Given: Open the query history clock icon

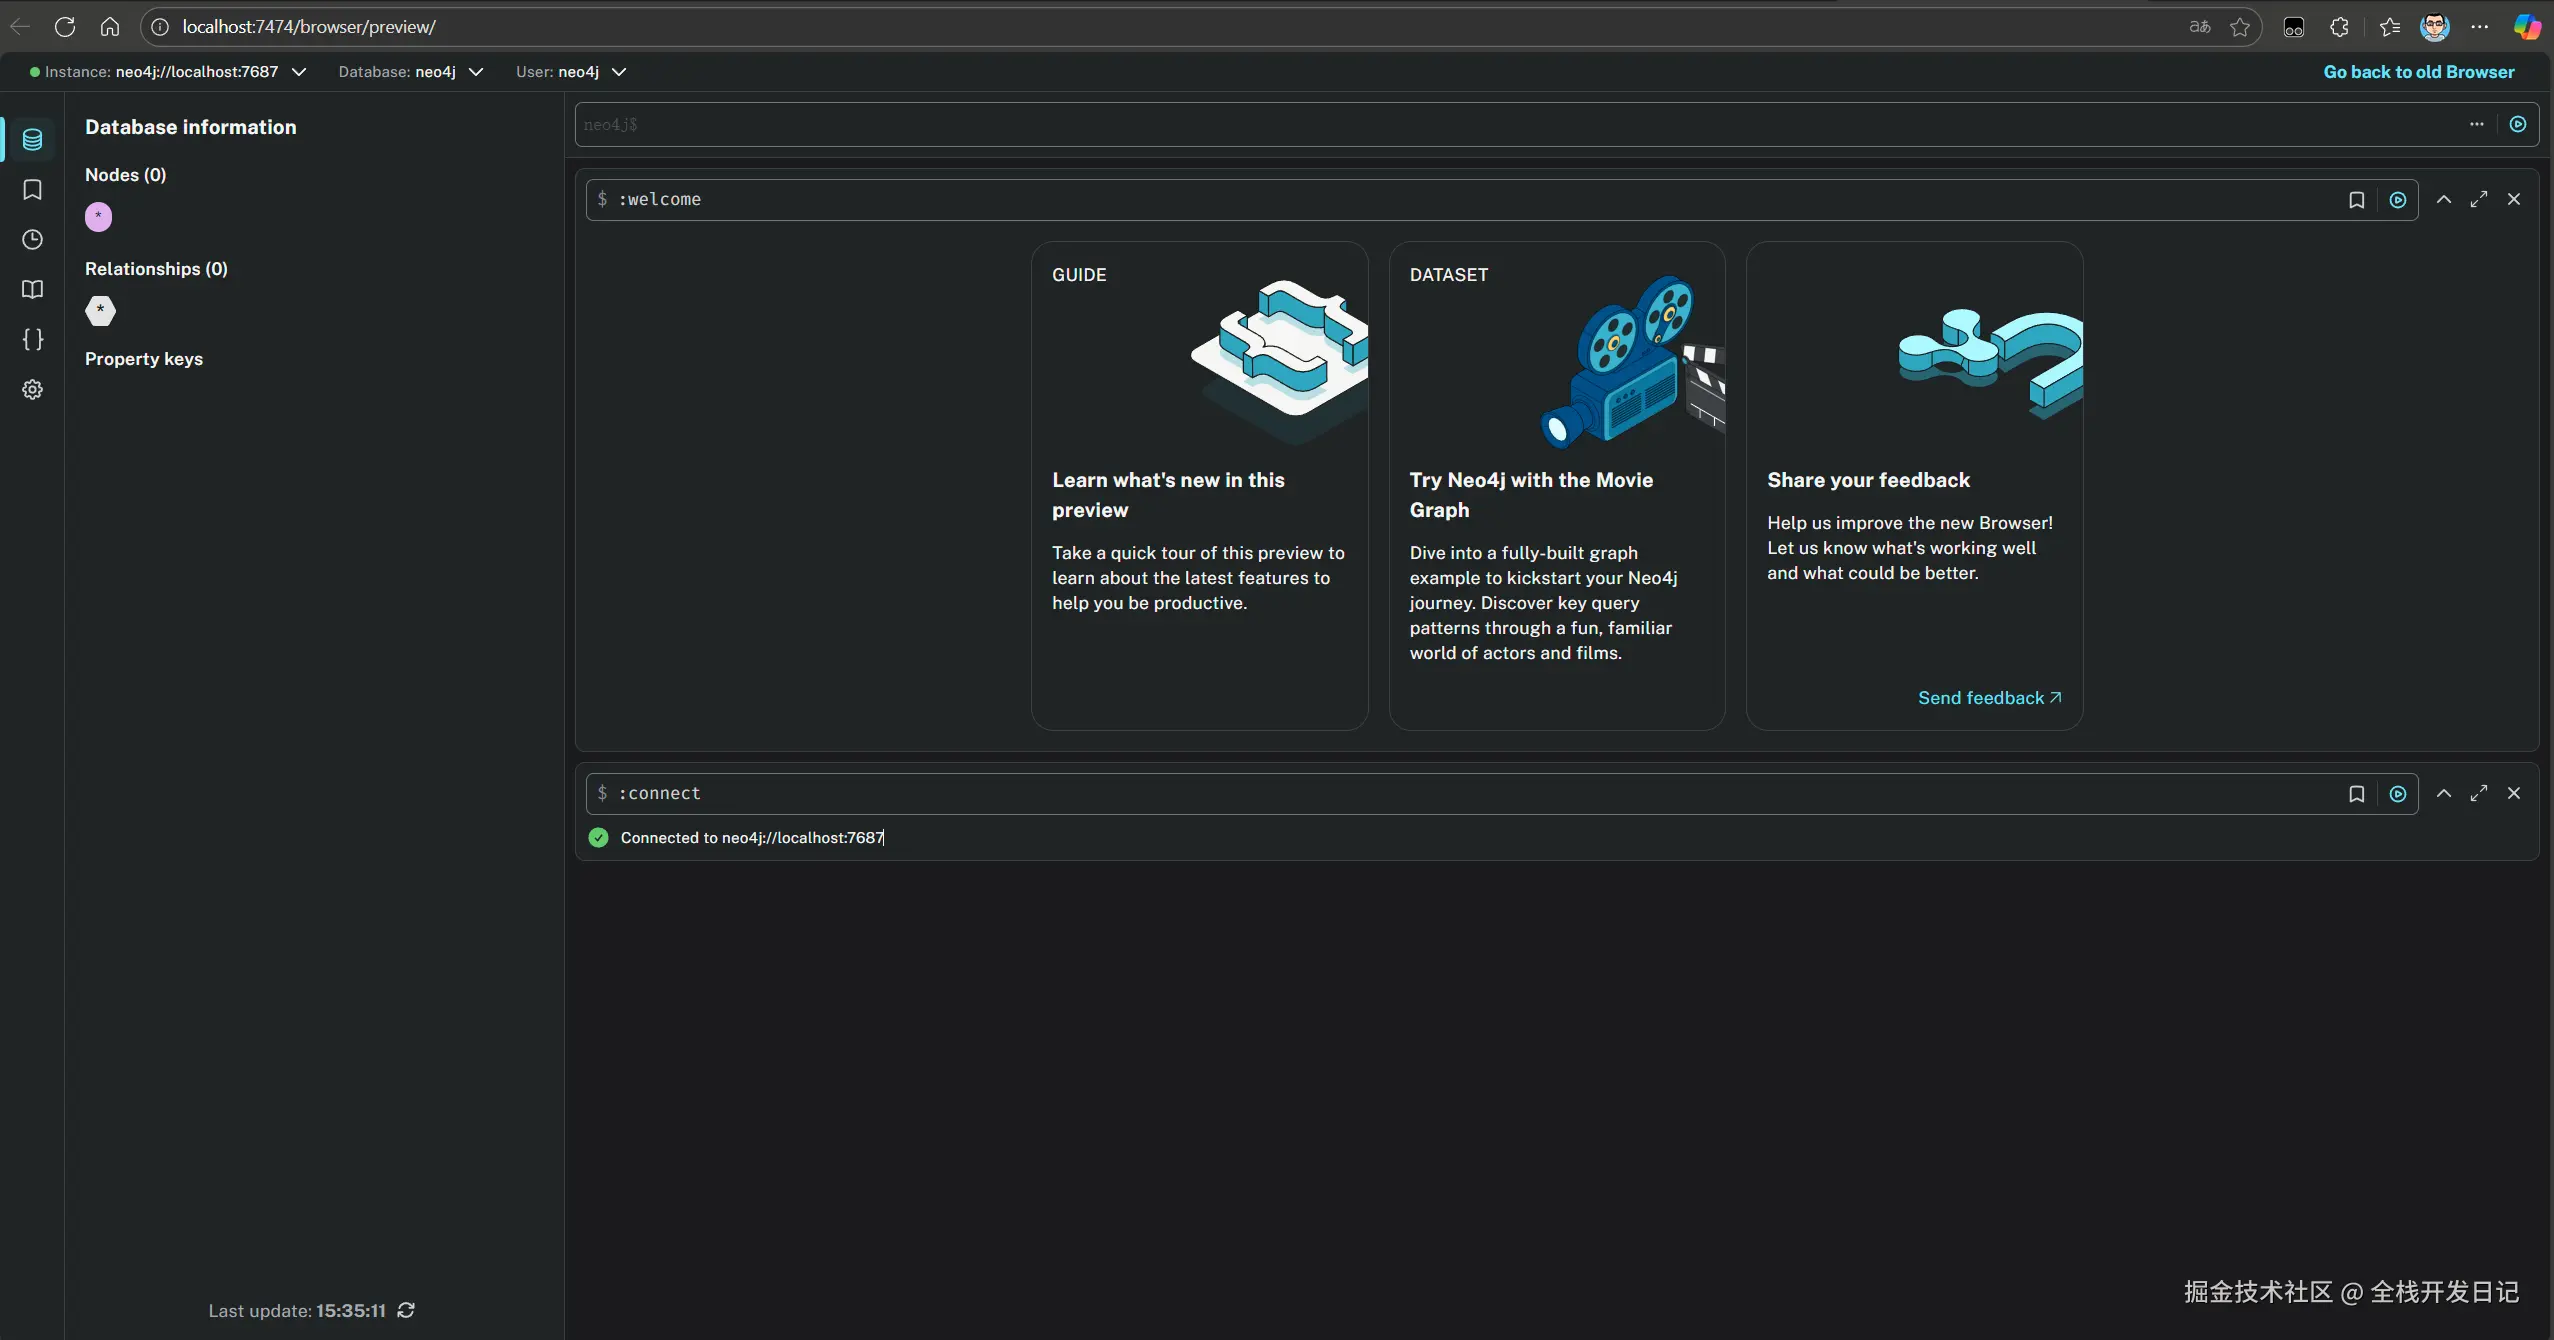Looking at the screenshot, I should pyautogui.click(x=32, y=240).
